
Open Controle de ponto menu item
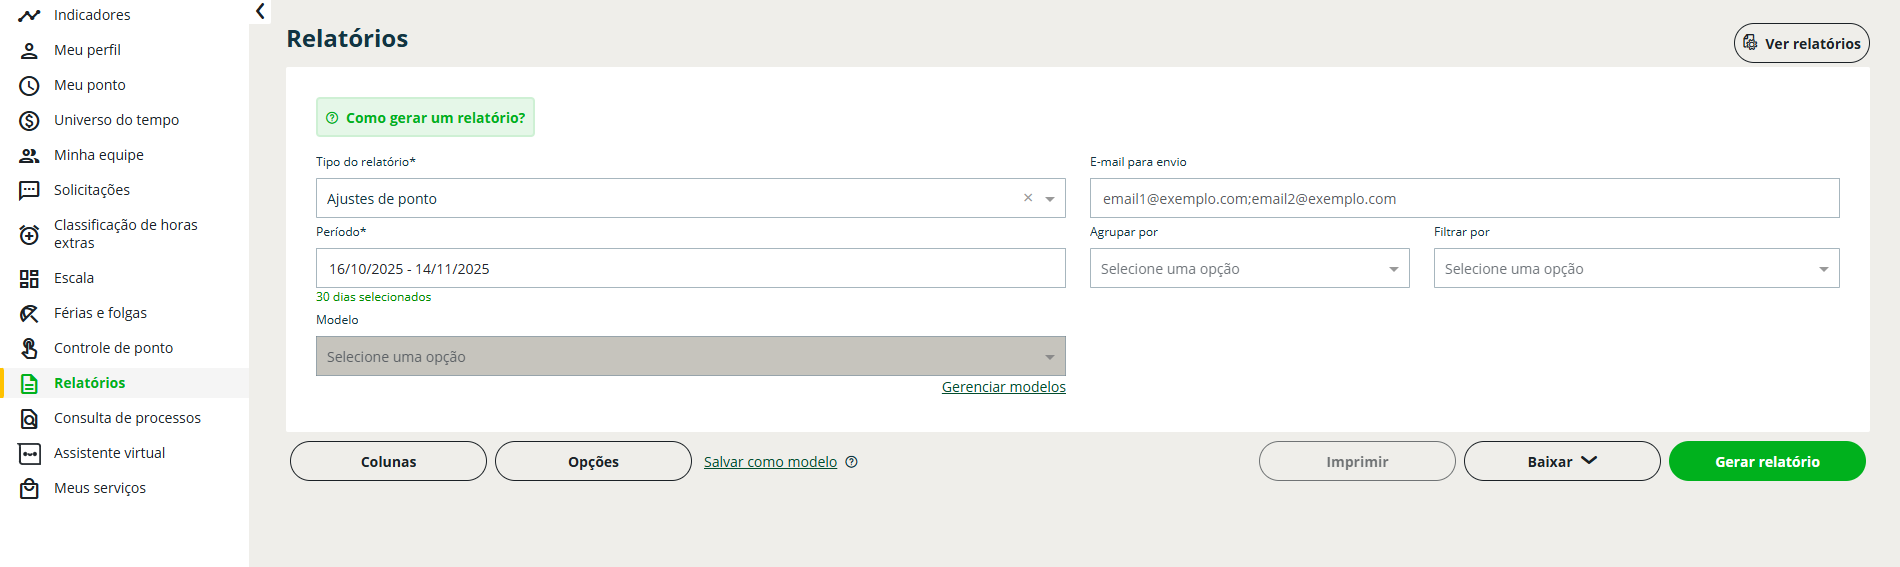[113, 348]
